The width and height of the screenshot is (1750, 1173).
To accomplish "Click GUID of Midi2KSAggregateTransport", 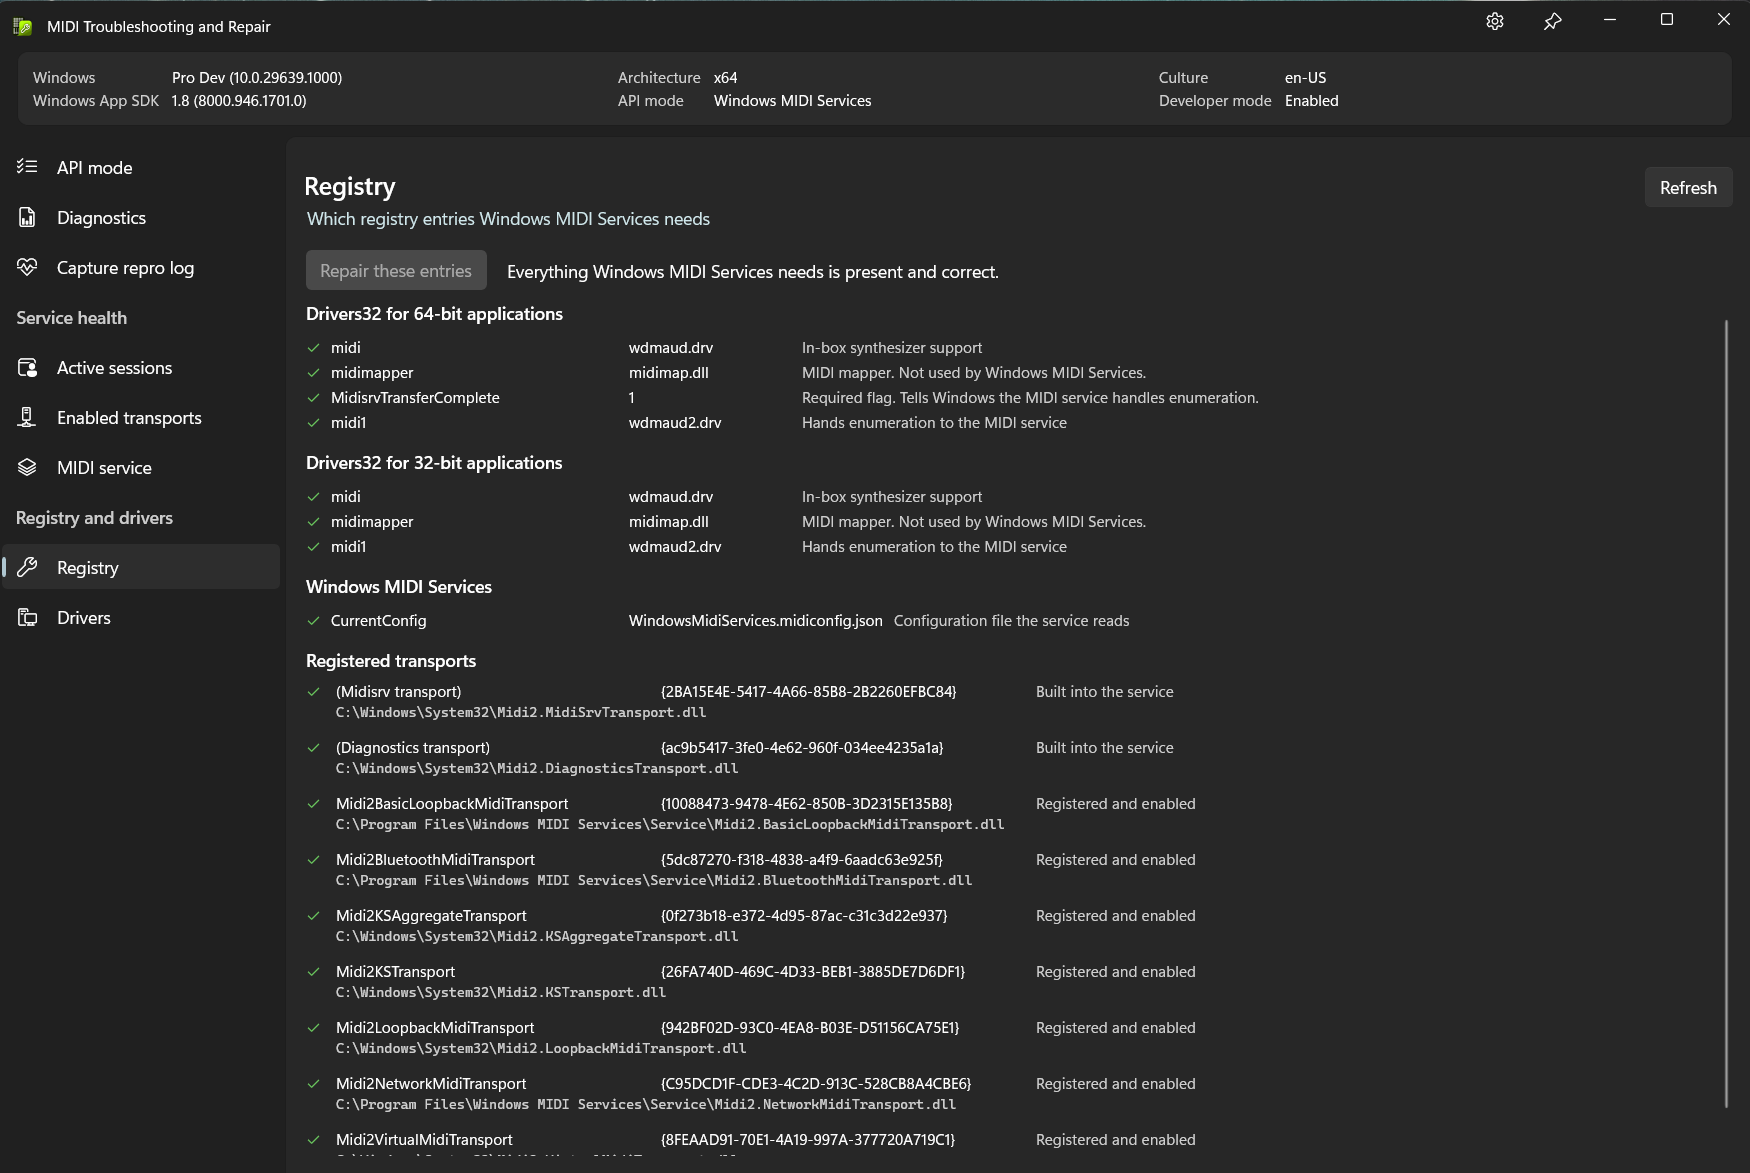I will click(x=804, y=916).
